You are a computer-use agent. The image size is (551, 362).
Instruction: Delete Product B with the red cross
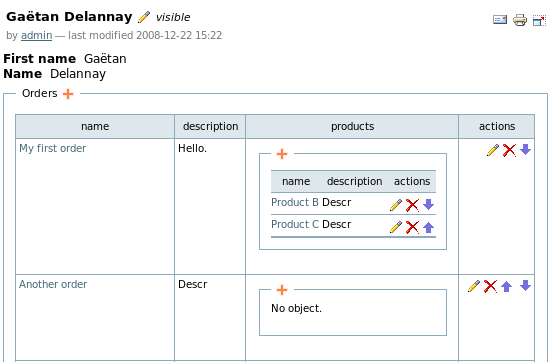[x=412, y=205]
